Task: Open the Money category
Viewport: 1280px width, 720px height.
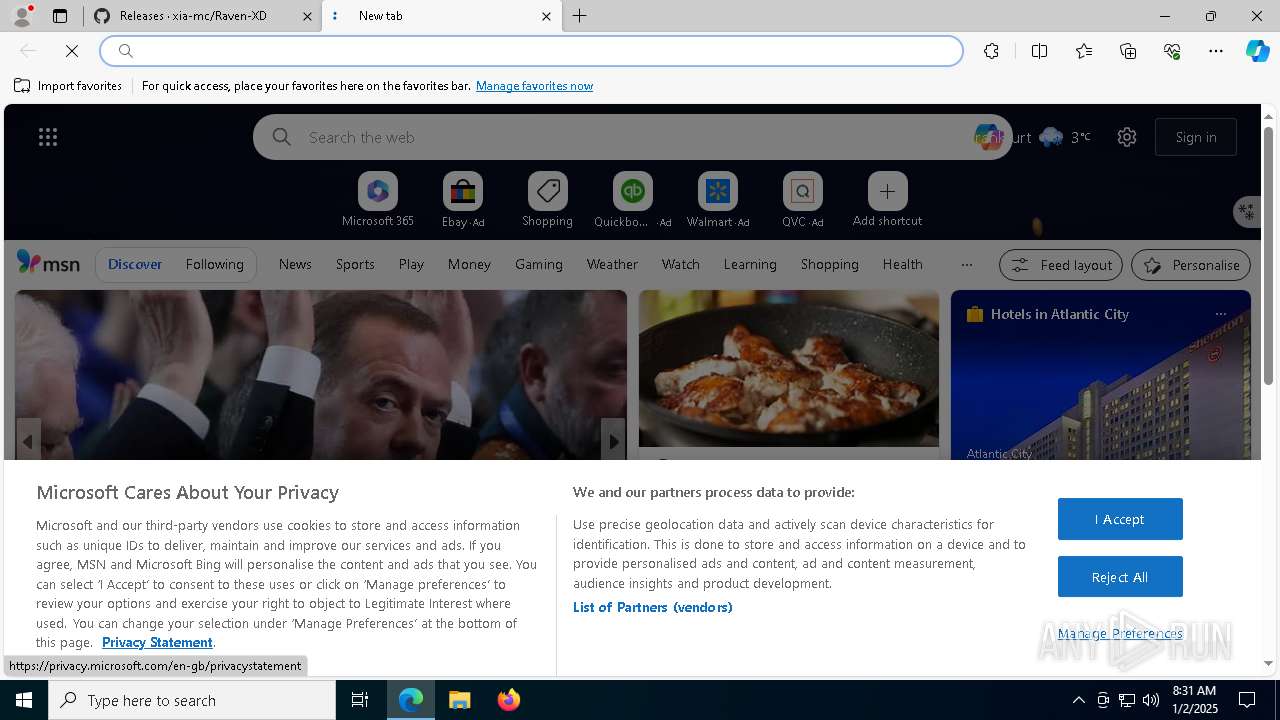Action: [x=469, y=264]
